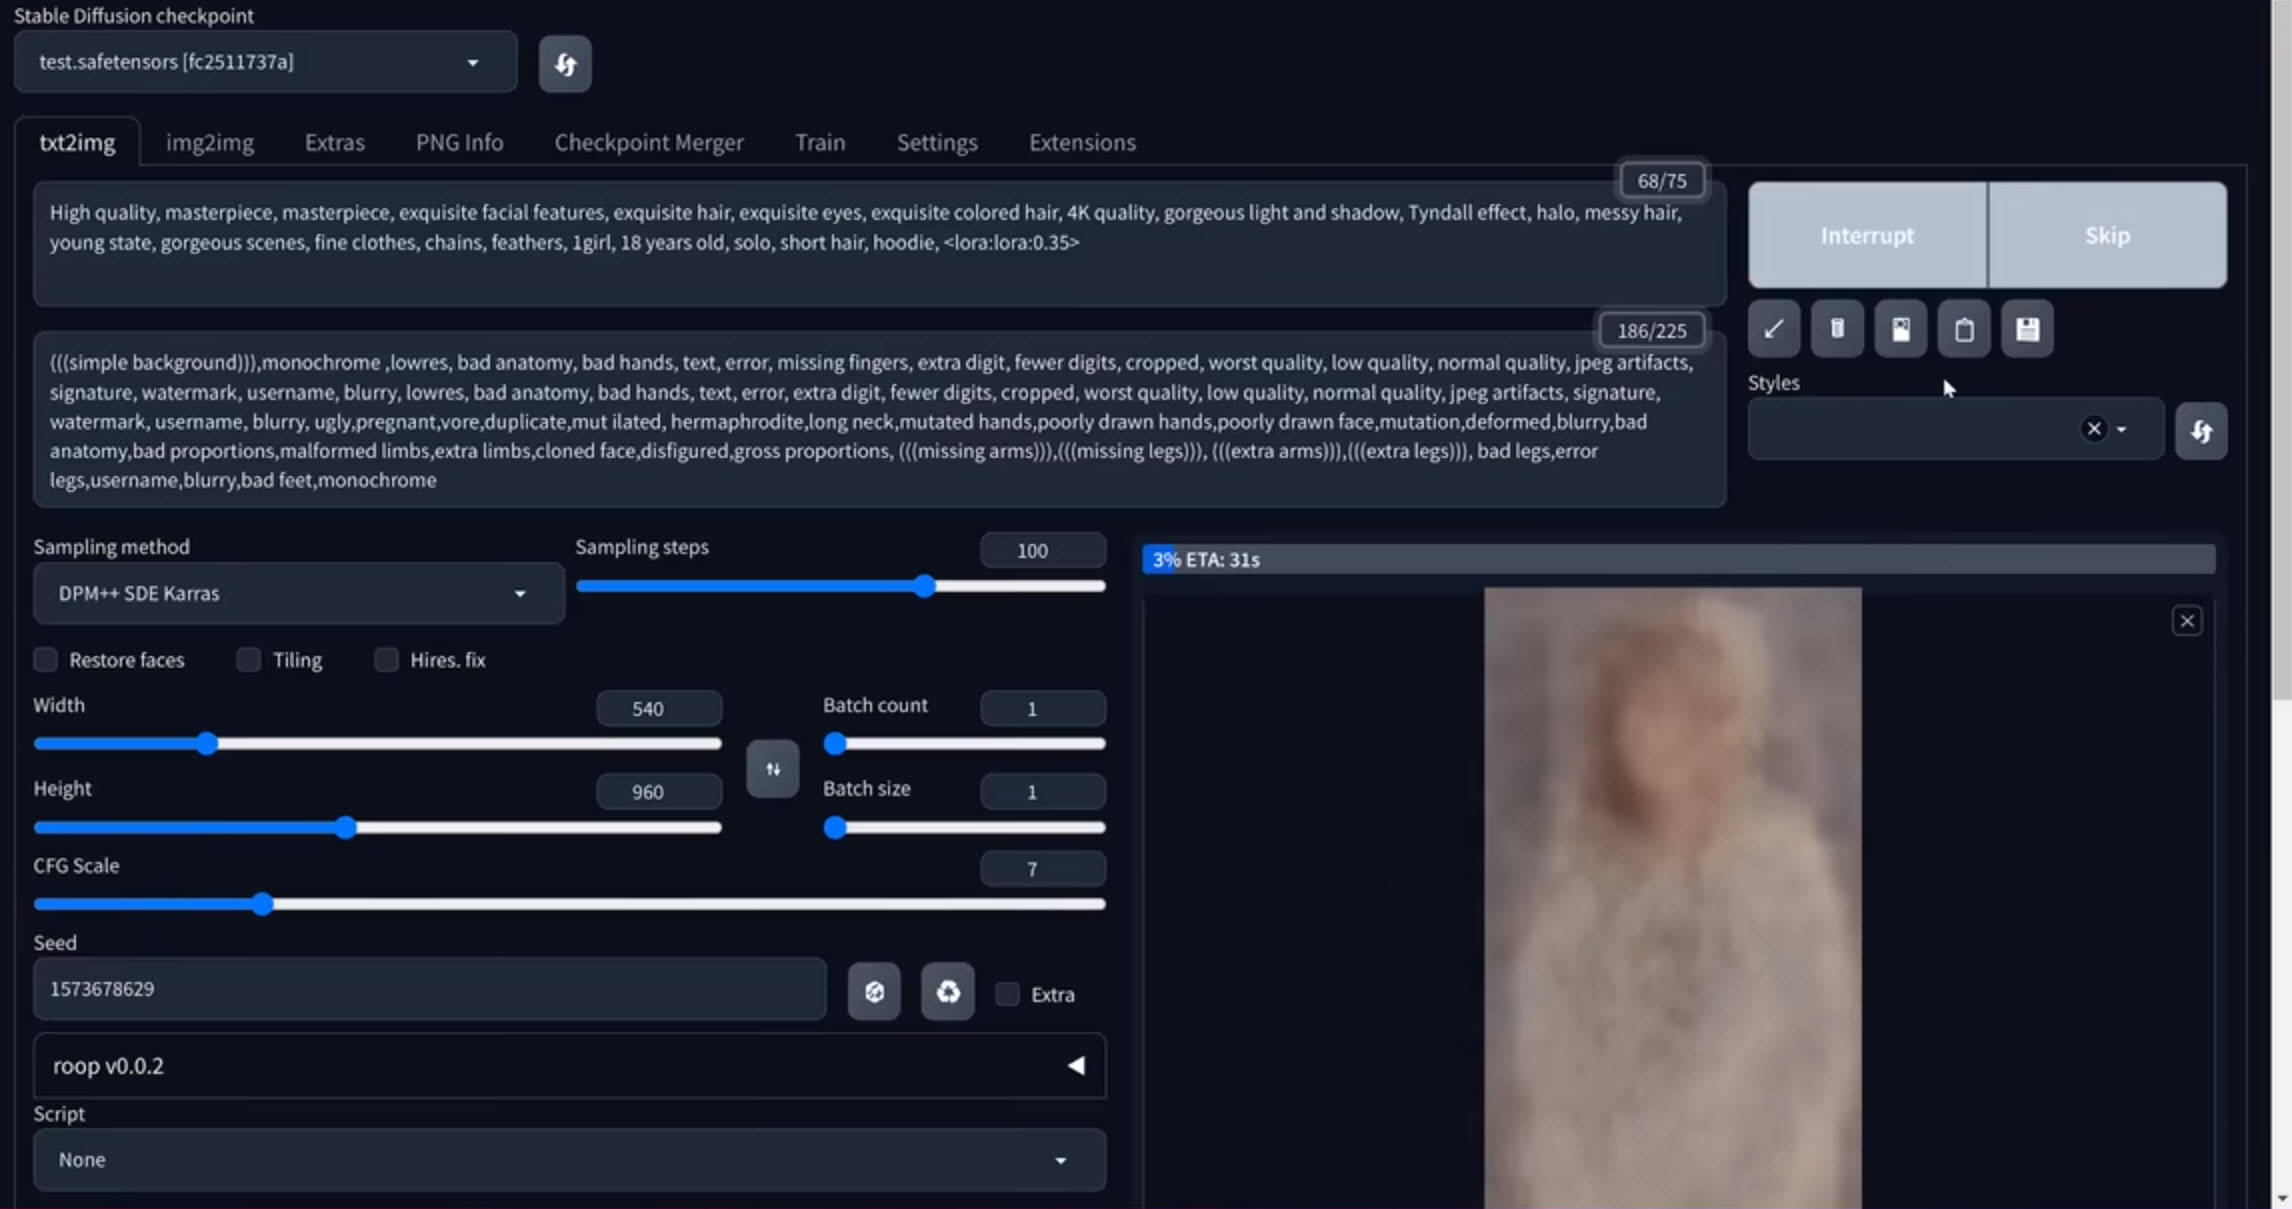Click the styles refresh icon
This screenshot has width=2292, height=1209.
pos(2200,431)
